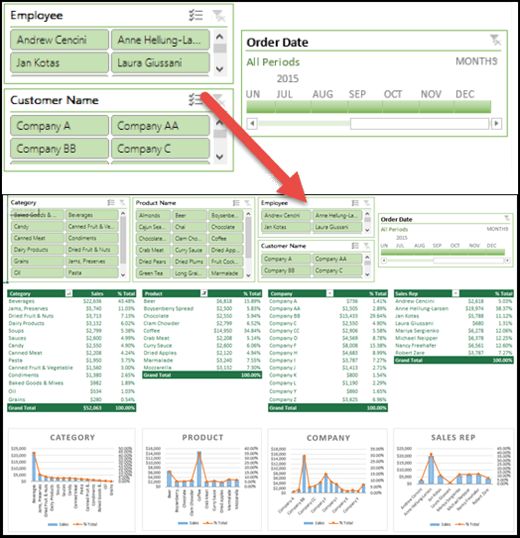
Task: Open Category pivot table filter dropdown
Action: pyautogui.click(x=69, y=293)
